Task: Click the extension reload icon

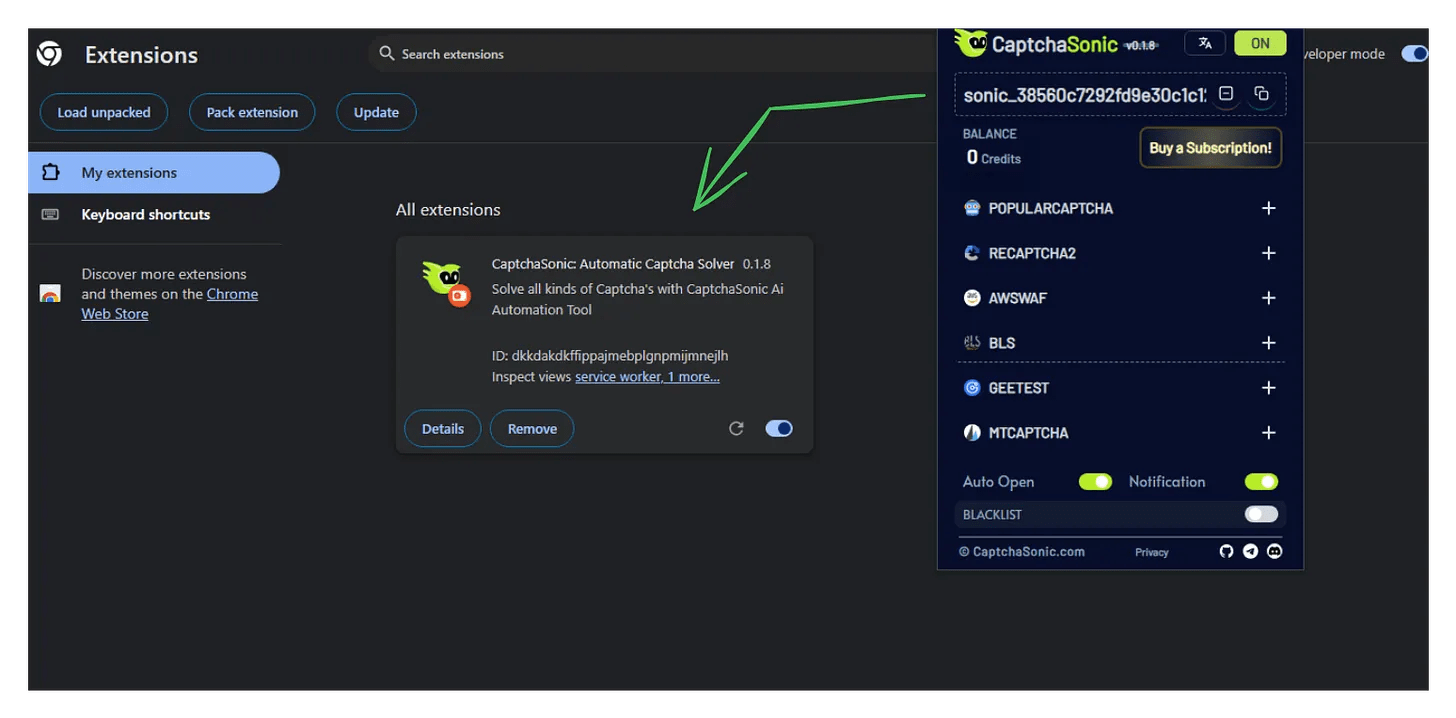Action: 736,428
